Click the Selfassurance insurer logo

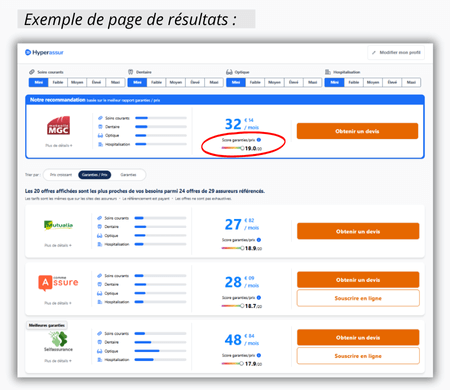pos(58,341)
